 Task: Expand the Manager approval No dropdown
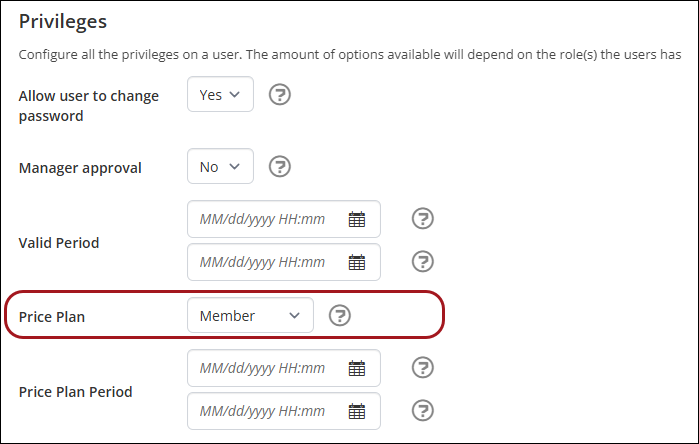click(x=220, y=166)
